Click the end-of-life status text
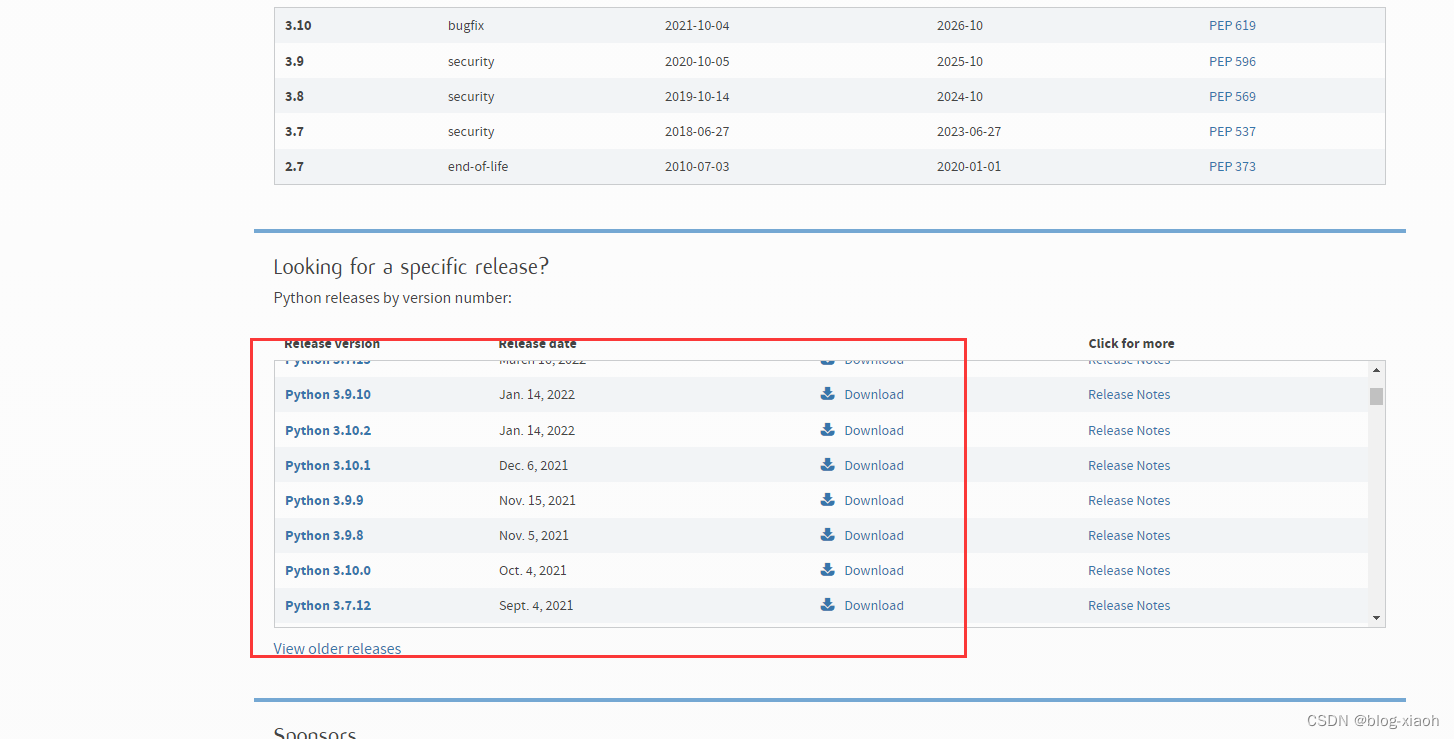This screenshot has height=739, width=1454. 478,167
